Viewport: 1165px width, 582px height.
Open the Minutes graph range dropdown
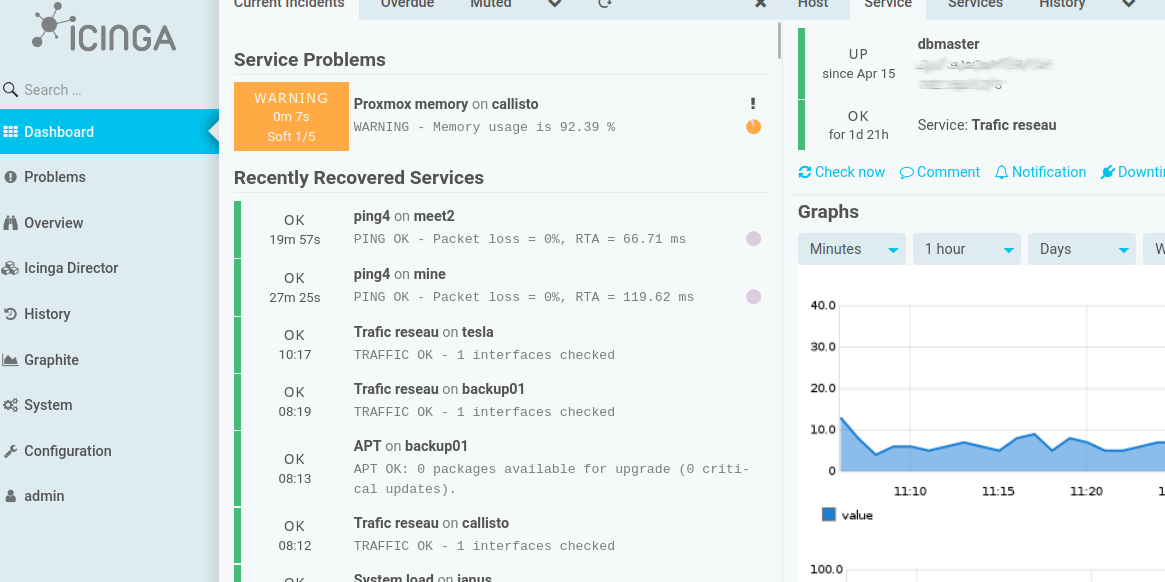click(x=851, y=249)
